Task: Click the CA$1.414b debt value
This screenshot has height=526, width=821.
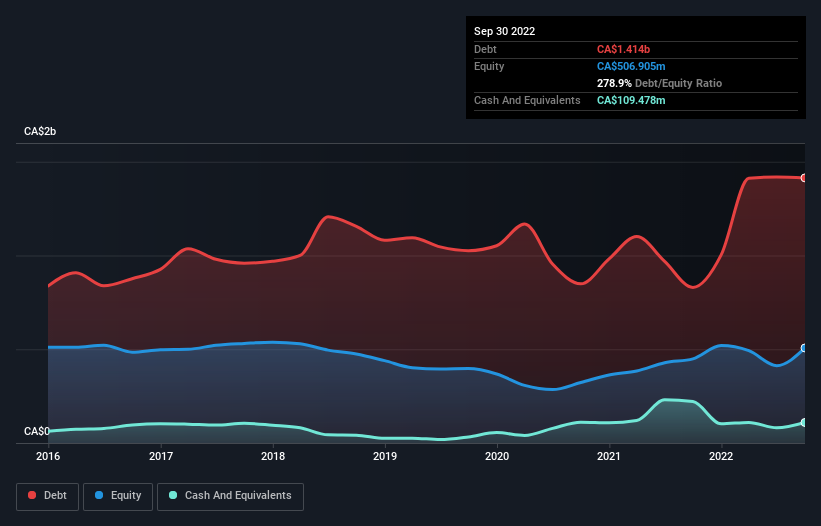Action: point(623,49)
